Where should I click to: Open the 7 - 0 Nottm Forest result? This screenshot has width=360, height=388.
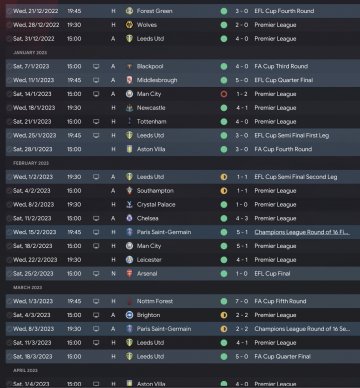point(242,301)
